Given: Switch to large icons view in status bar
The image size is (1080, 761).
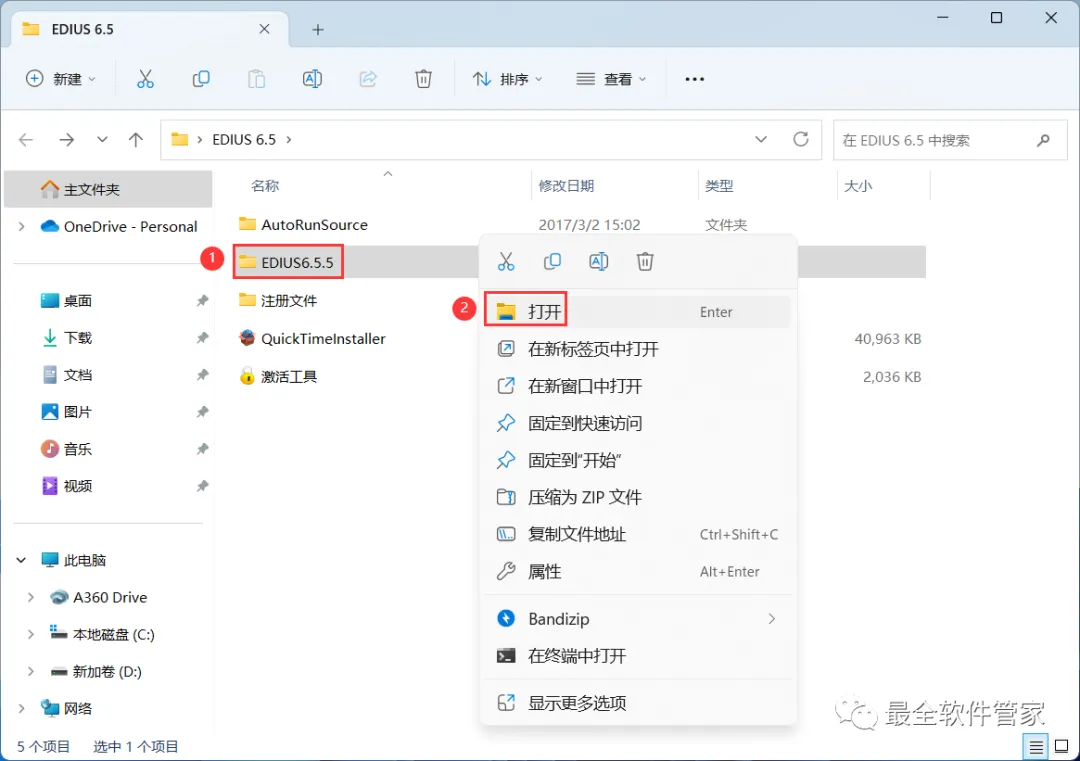Looking at the screenshot, I should 1061,747.
